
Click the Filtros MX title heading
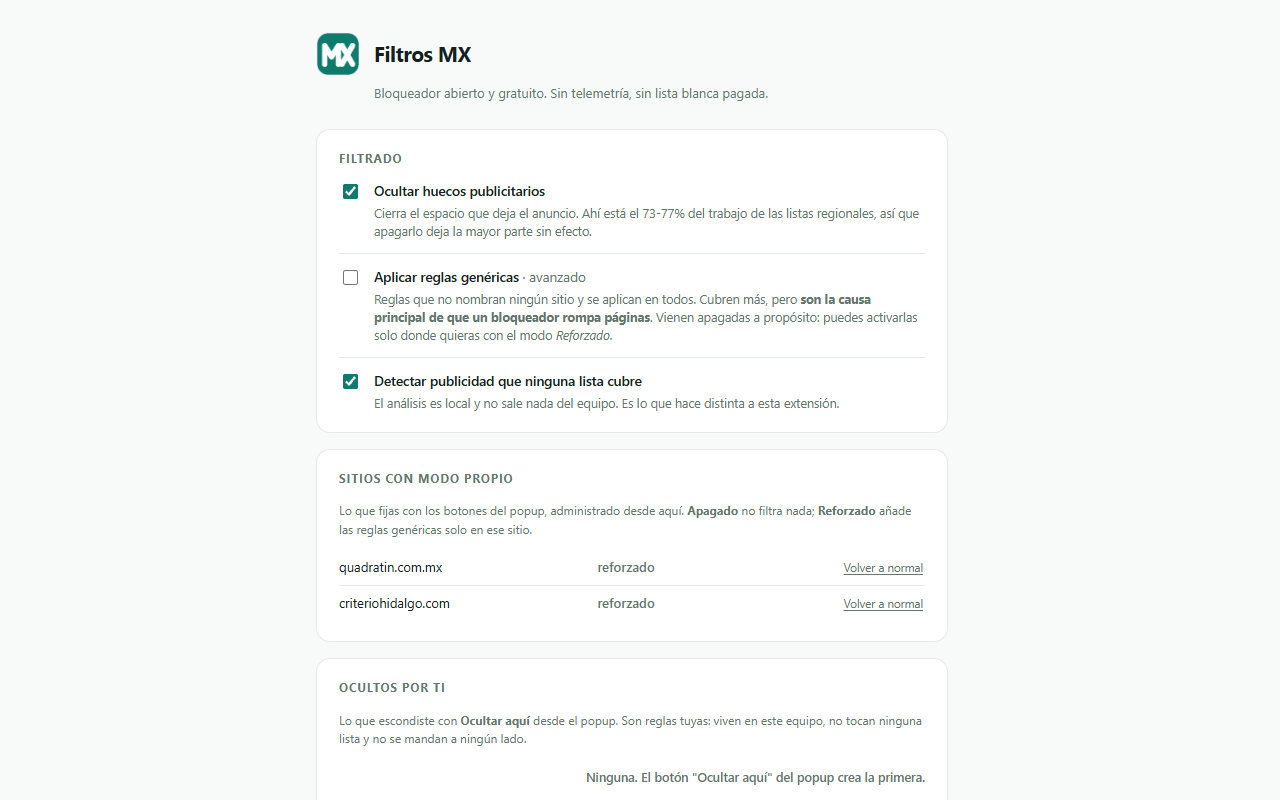pyautogui.click(x=422, y=55)
